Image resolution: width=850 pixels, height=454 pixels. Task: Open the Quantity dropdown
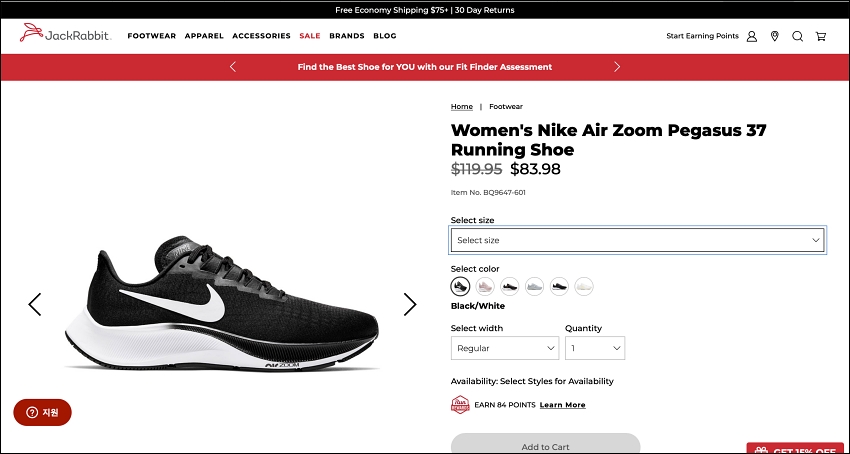(595, 348)
